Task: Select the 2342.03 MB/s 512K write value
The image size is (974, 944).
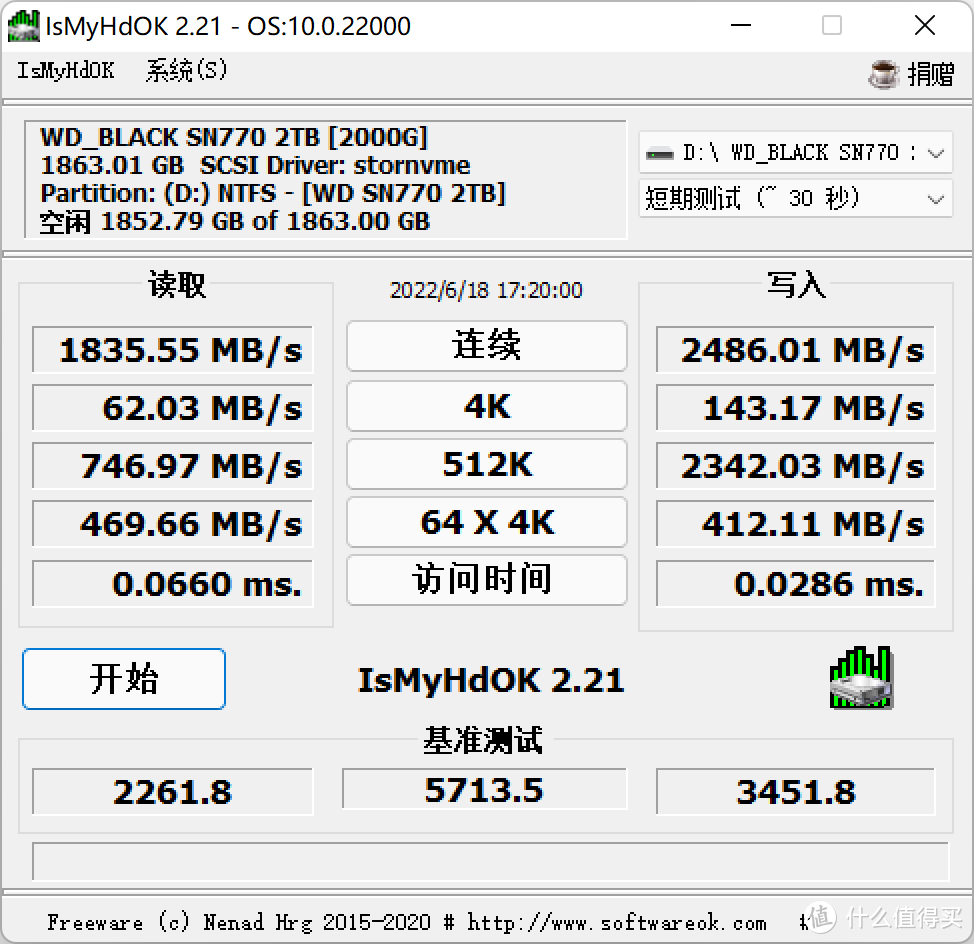Action: [x=795, y=466]
